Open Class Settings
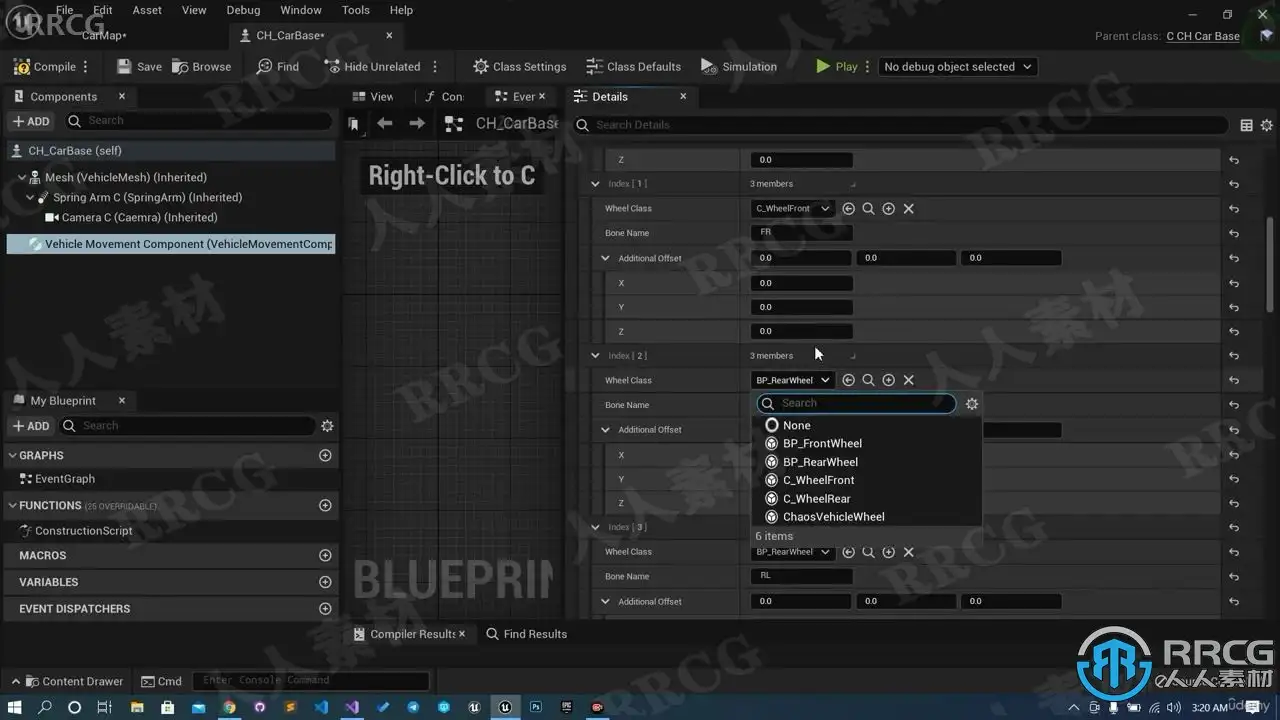The width and height of the screenshot is (1280, 720). 519,67
